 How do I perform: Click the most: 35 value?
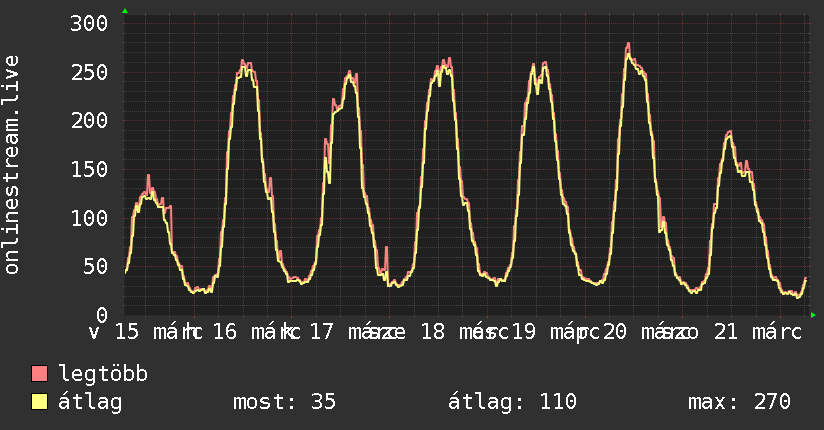(284, 402)
